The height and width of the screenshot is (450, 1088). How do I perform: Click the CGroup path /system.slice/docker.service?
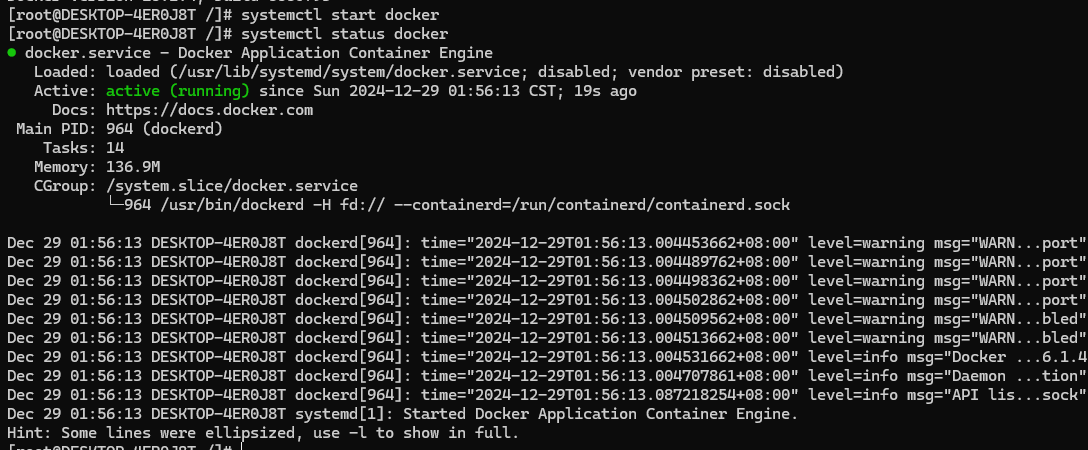(231, 186)
